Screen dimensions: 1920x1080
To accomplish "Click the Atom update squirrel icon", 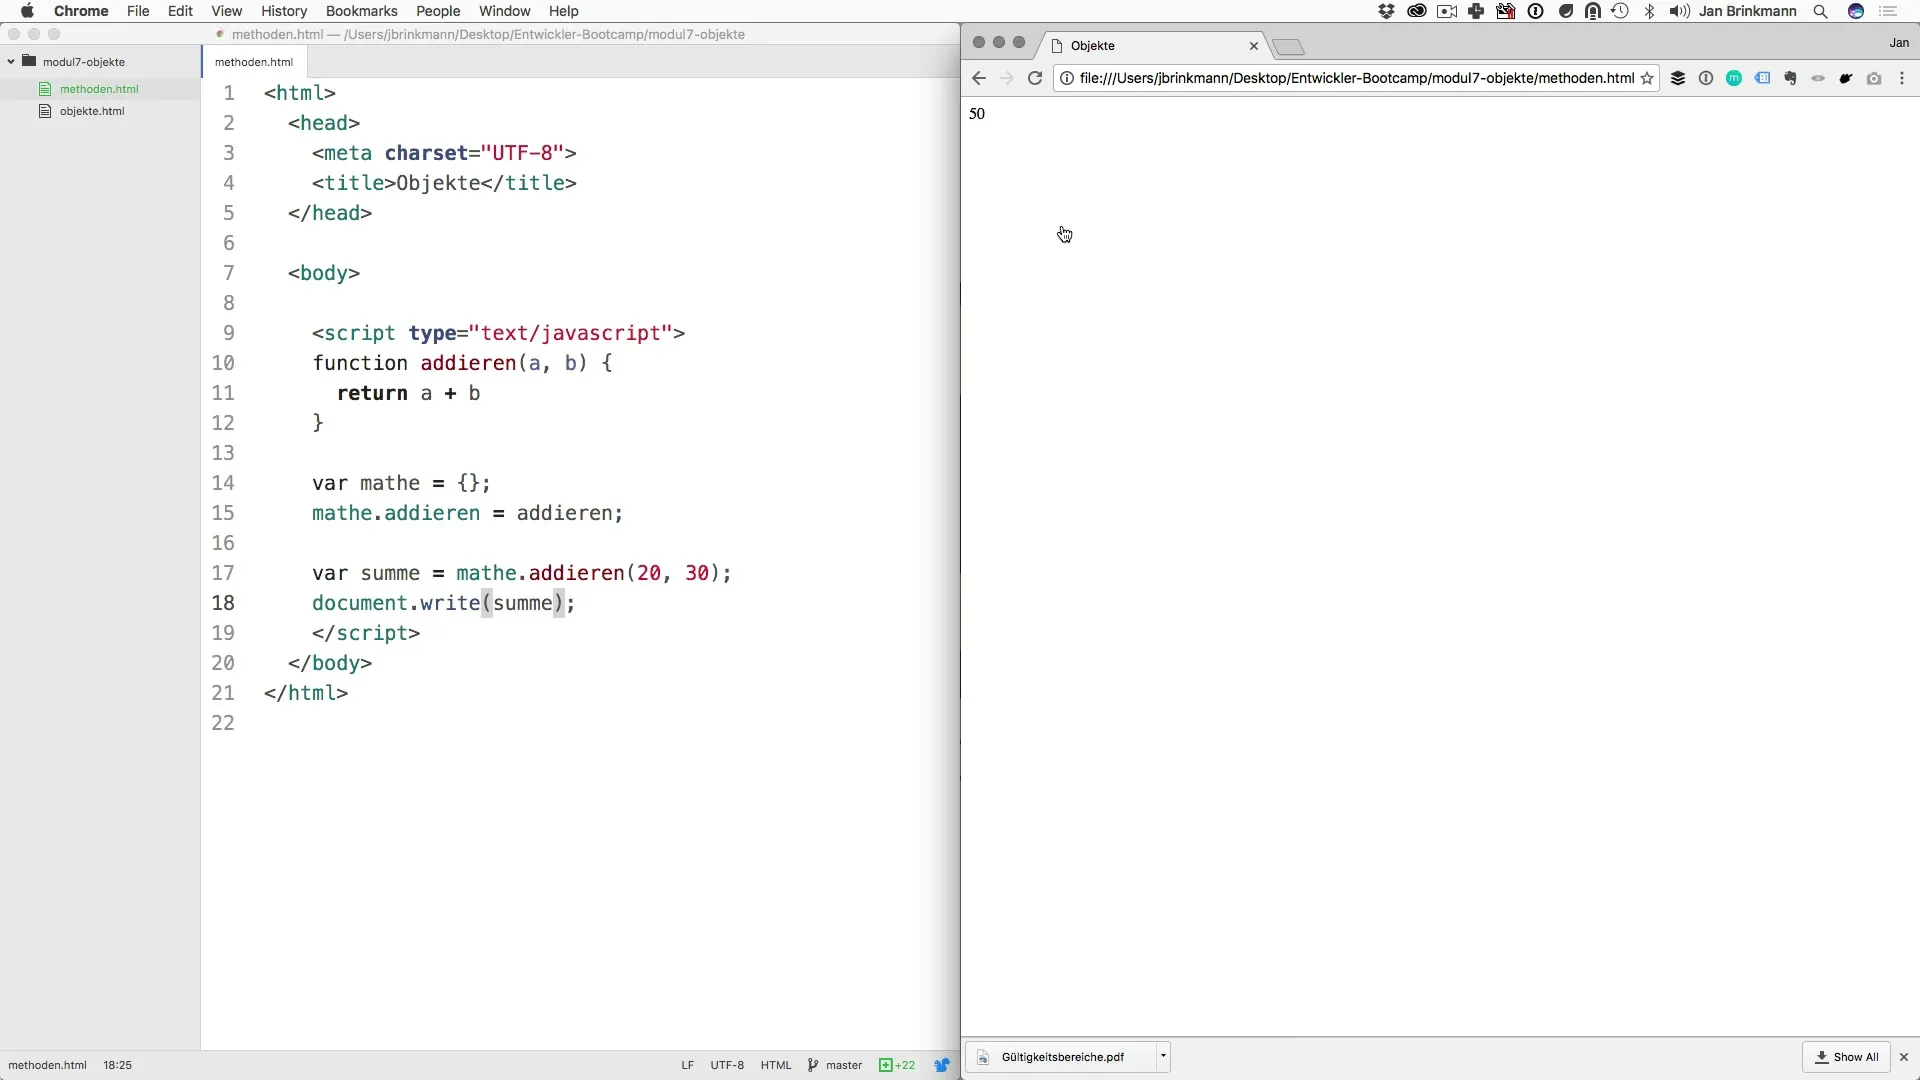I will click(x=942, y=1065).
